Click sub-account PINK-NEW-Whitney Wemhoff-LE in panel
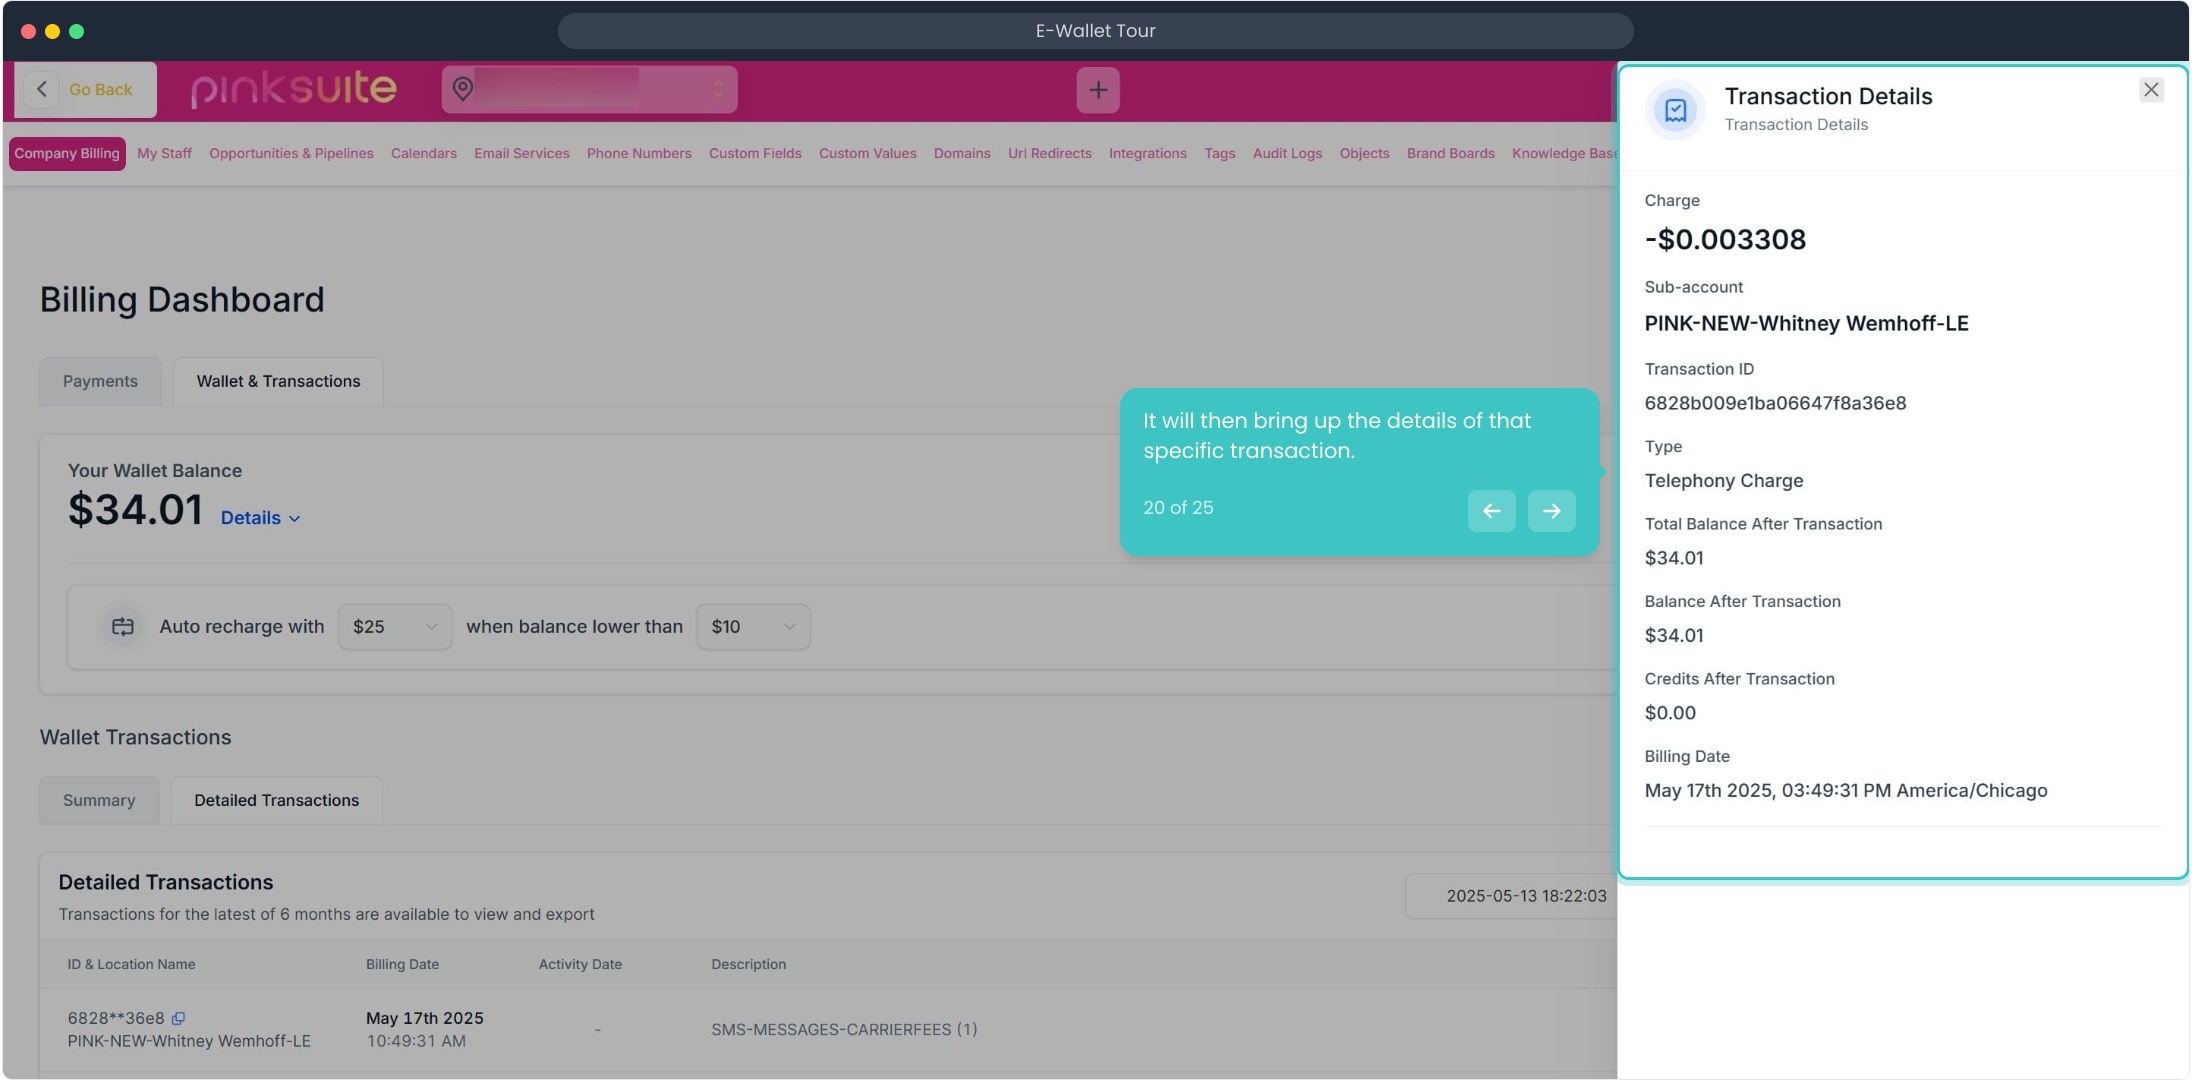This screenshot has height=1080, width=2192. (1806, 324)
